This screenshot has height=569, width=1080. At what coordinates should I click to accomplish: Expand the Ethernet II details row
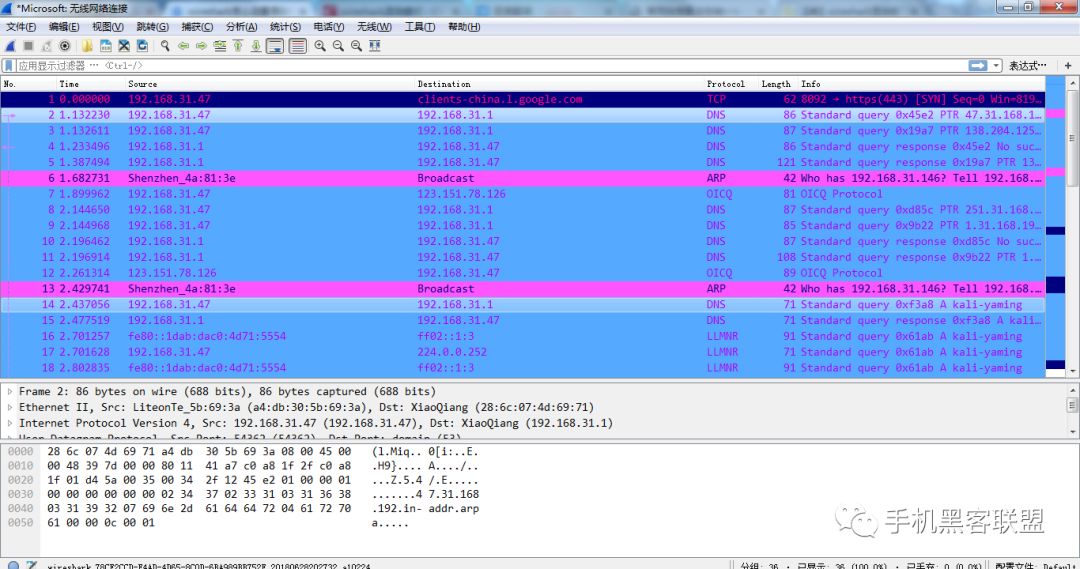[x=10, y=407]
